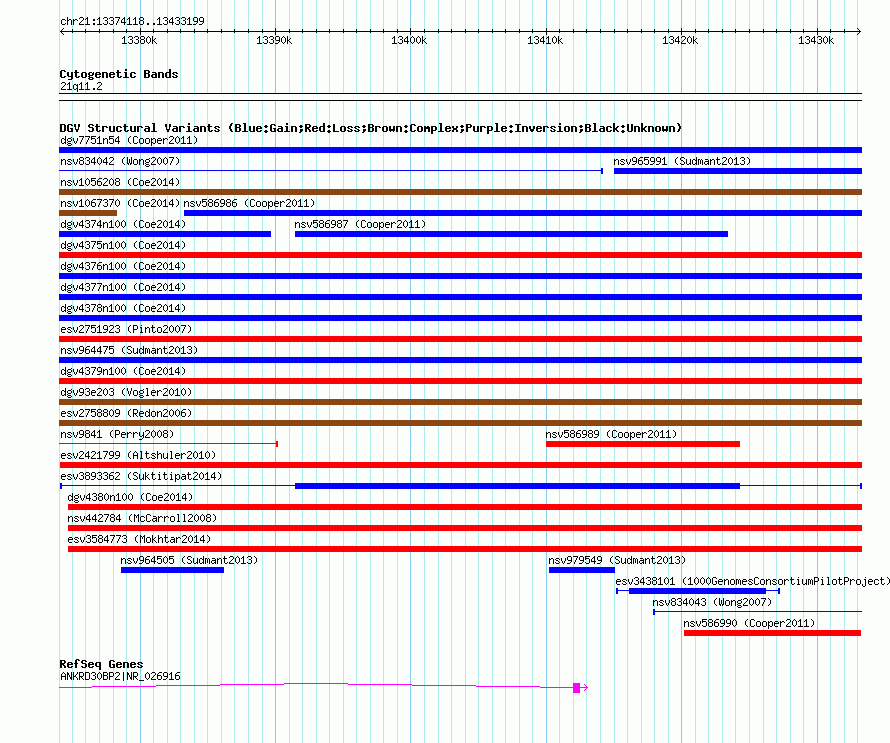This screenshot has width=890, height=743.
Task: Select the blue bar under nsv979549
Action: tap(582, 570)
